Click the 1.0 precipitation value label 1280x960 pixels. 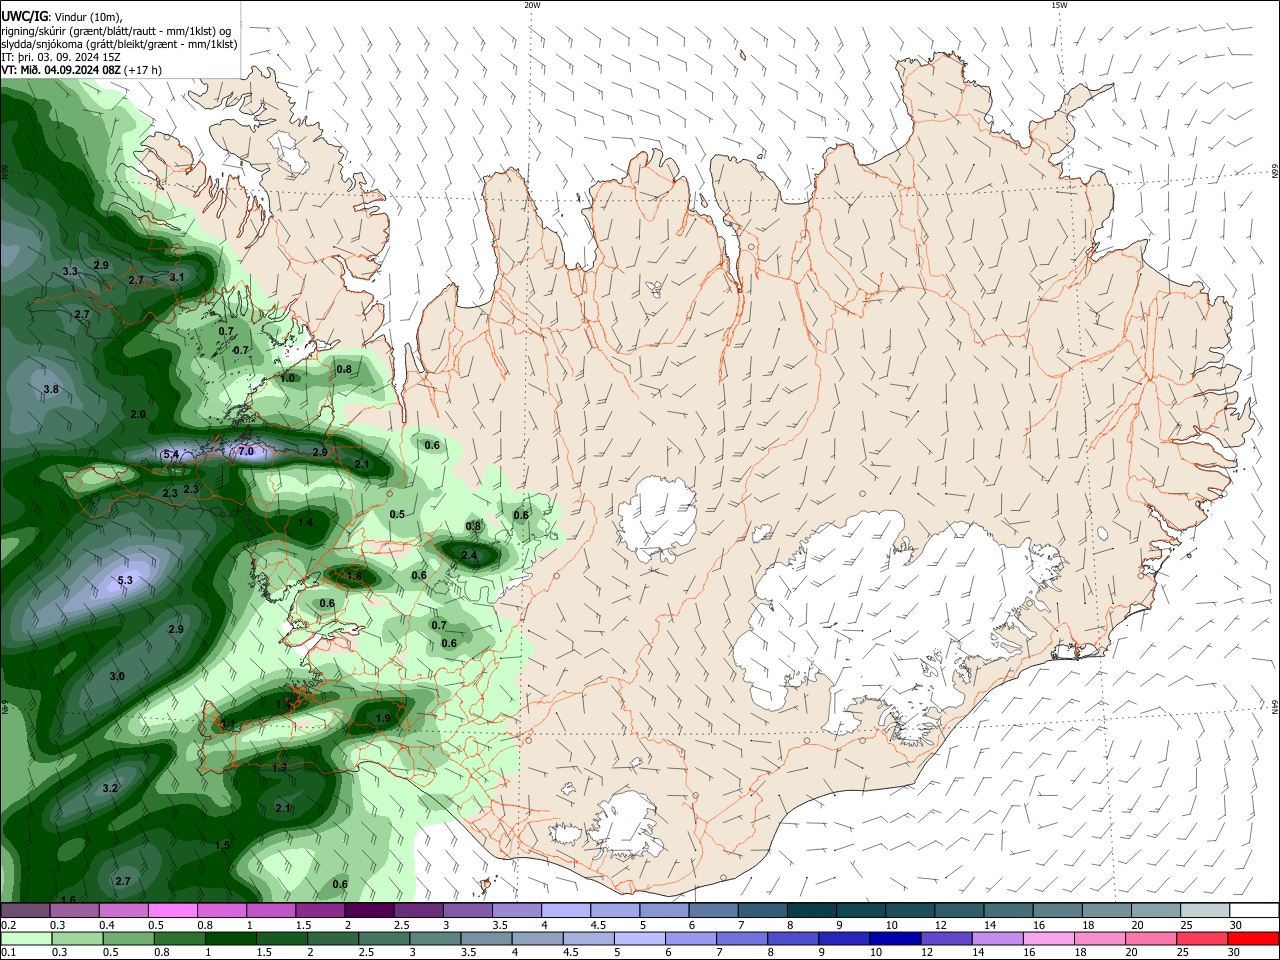coord(288,379)
